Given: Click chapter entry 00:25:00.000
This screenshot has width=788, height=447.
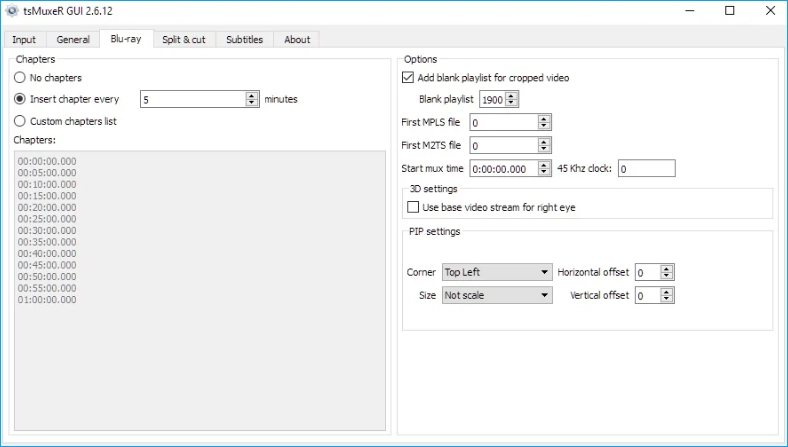Looking at the screenshot, I should pos(47,219).
